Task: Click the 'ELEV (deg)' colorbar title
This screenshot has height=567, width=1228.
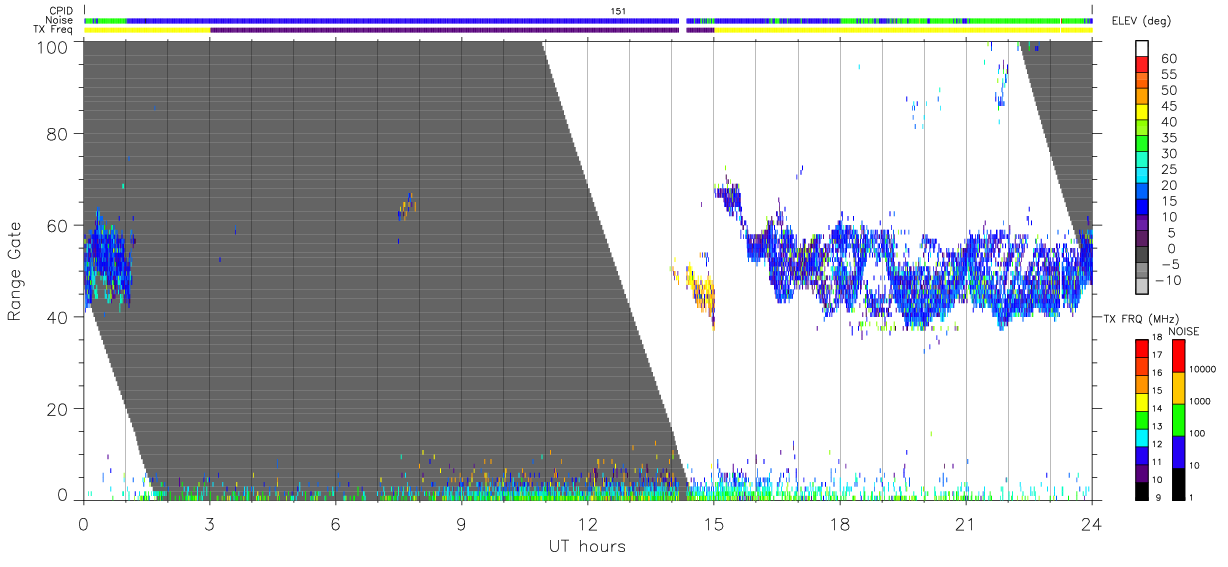Action: click(1143, 20)
